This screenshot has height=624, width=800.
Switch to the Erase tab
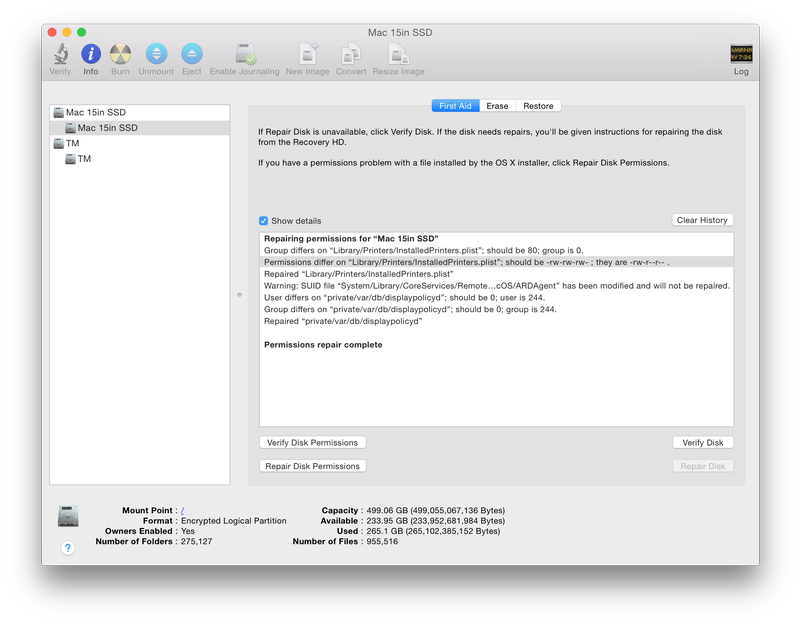coord(497,106)
